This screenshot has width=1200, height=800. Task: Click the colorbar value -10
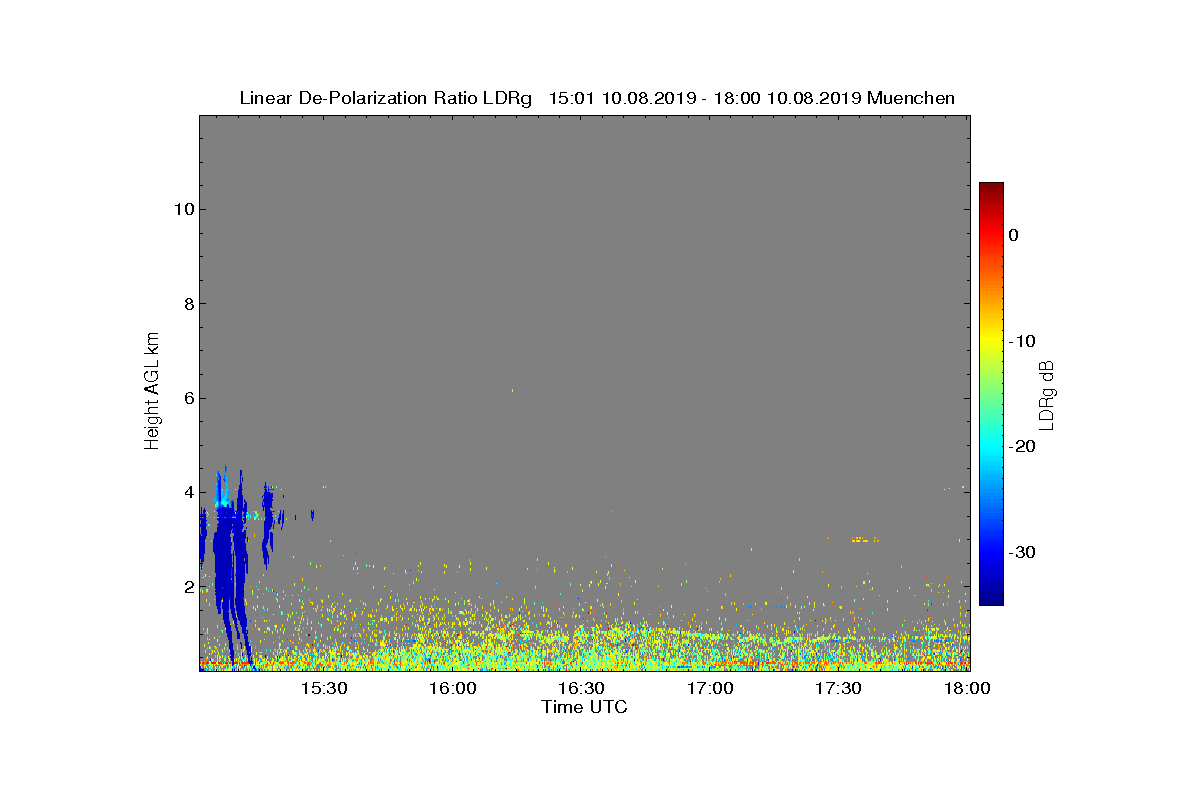[1021, 341]
